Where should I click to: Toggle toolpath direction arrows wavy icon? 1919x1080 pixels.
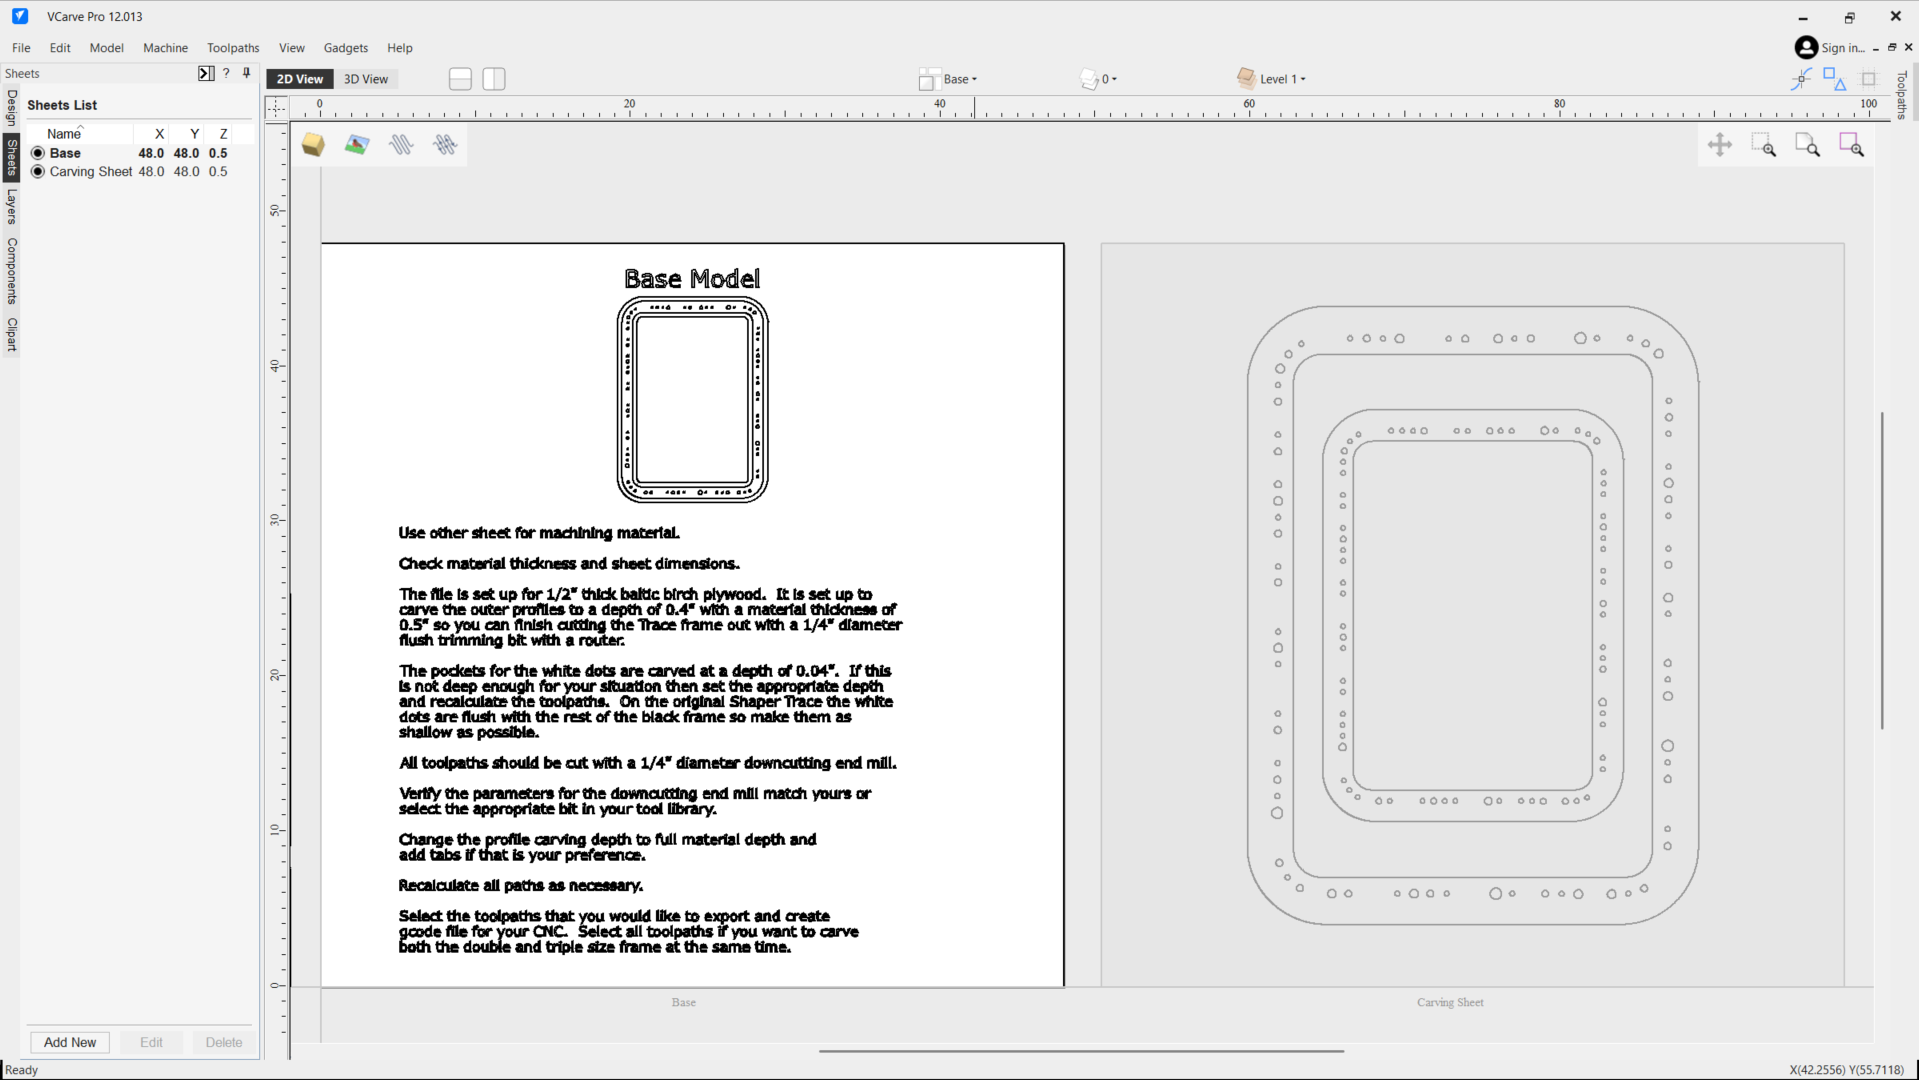[445, 145]
